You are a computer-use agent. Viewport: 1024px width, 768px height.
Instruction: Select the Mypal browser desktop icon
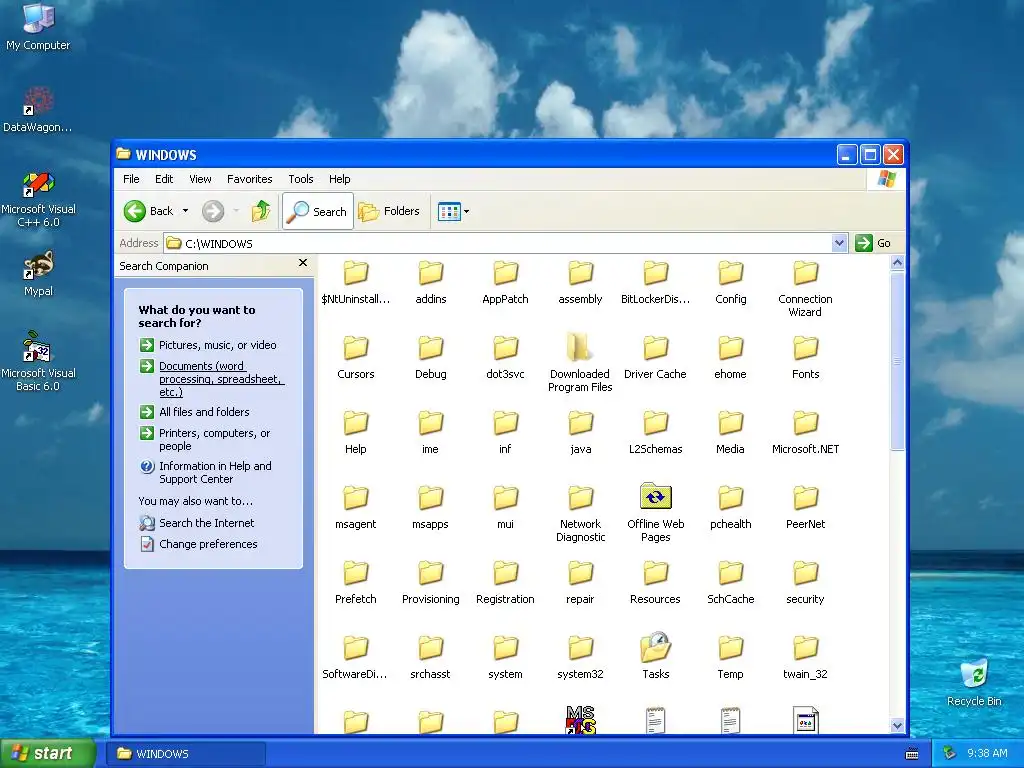pos(38,274)
